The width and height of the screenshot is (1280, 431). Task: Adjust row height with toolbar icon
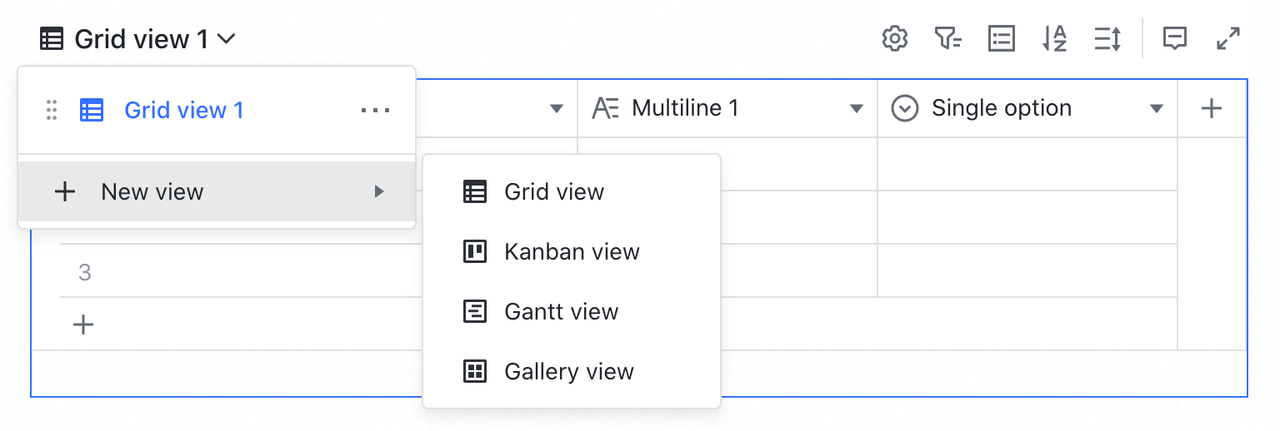(x=1107, y=39)
